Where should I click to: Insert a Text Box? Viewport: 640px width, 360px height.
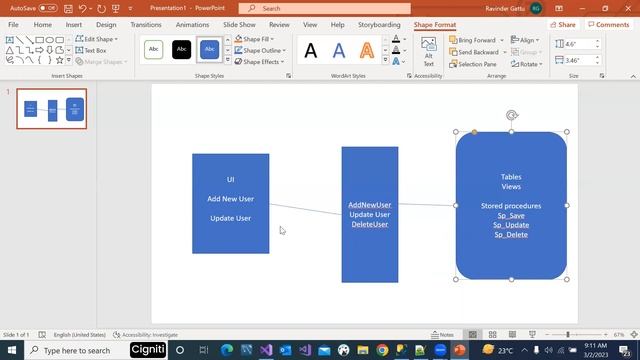[x=91, y=50]
